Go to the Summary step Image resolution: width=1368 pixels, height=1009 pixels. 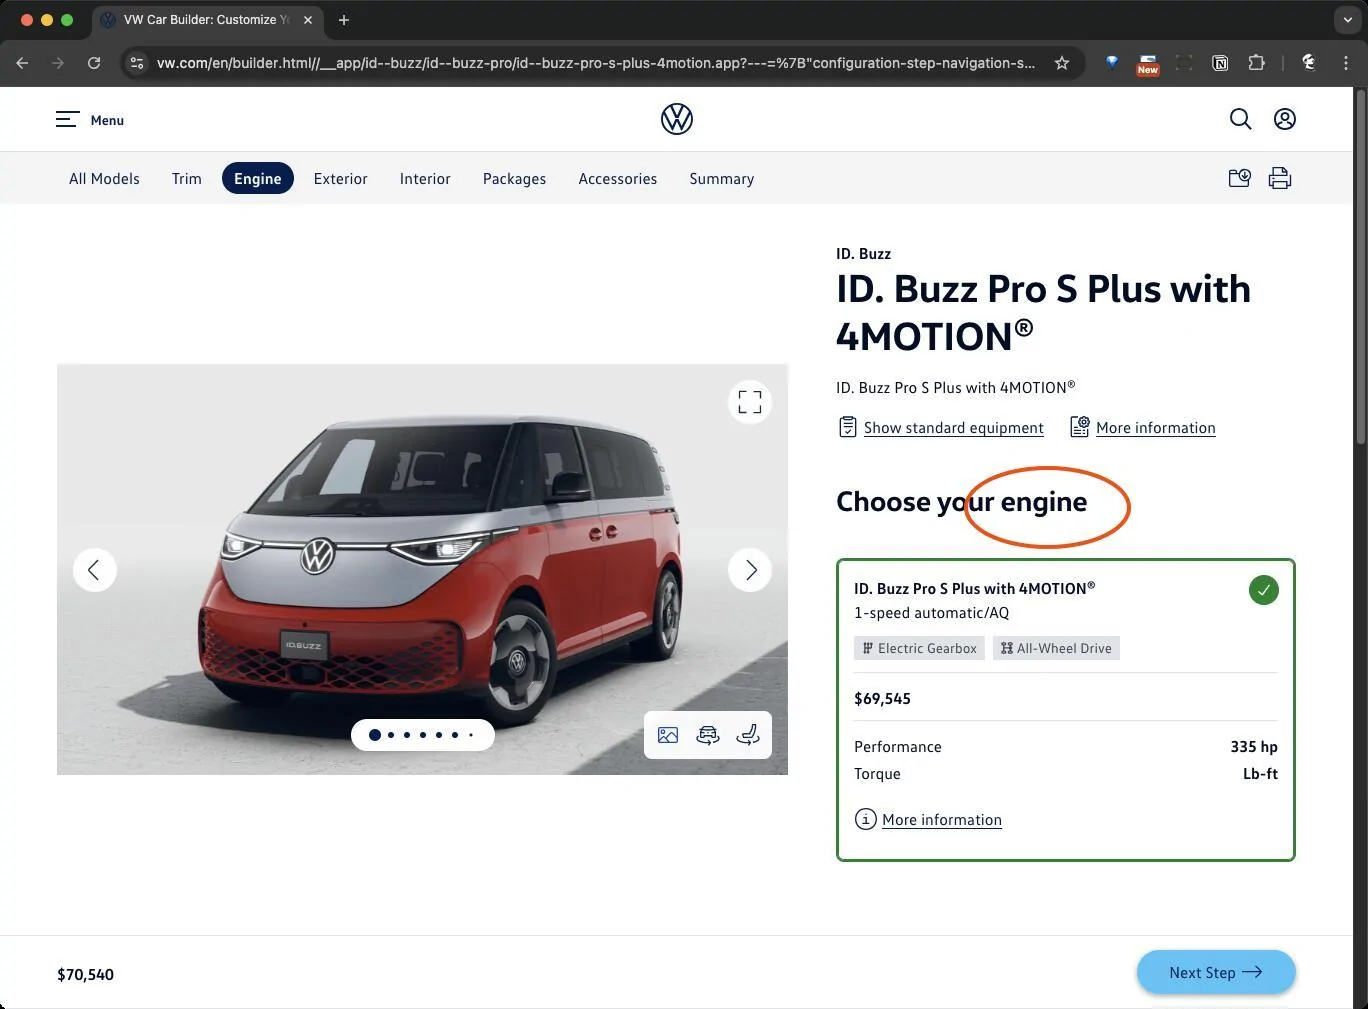pyautogui.click(x=722, y=179)
